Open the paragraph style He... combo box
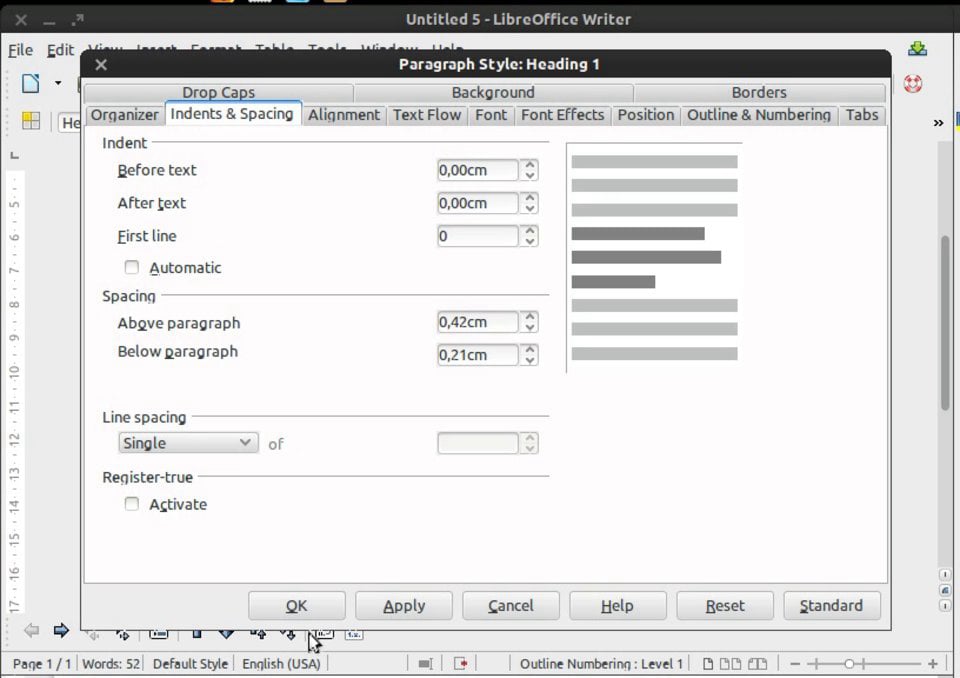This screenshot has height=678, width=960. 70,122
